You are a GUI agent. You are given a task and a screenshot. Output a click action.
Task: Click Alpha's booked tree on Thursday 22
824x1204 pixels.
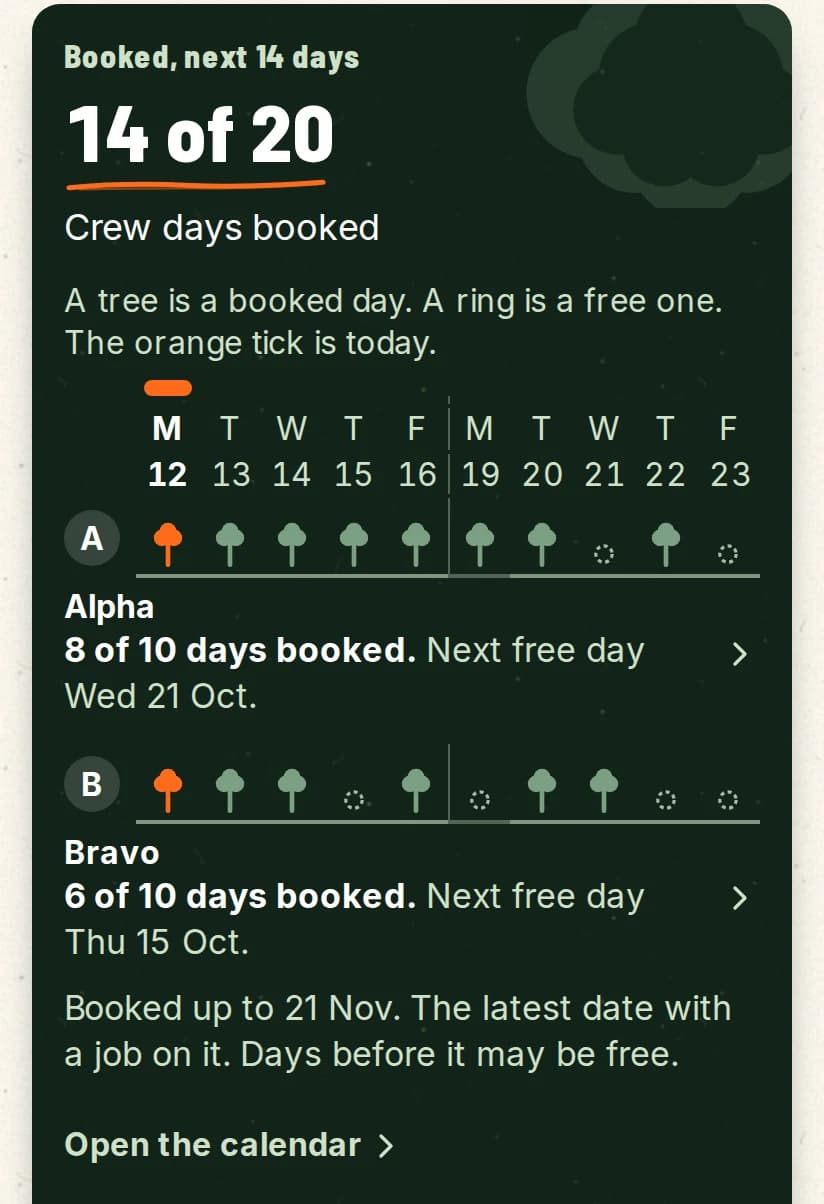(666, 544)
